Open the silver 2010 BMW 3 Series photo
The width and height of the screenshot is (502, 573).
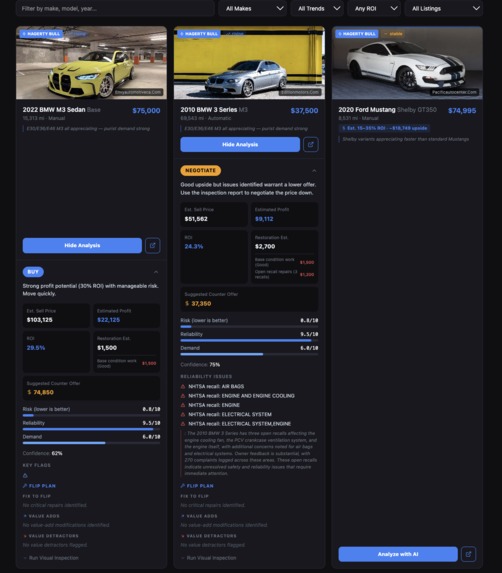tap(249, 62)
